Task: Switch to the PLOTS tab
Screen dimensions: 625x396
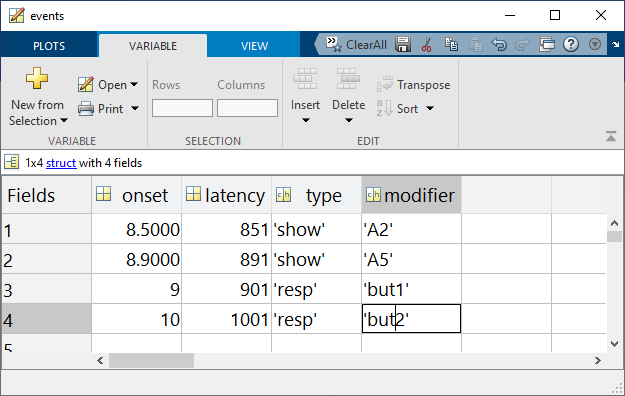Action: pyautogui.click(x=49, y=46)
